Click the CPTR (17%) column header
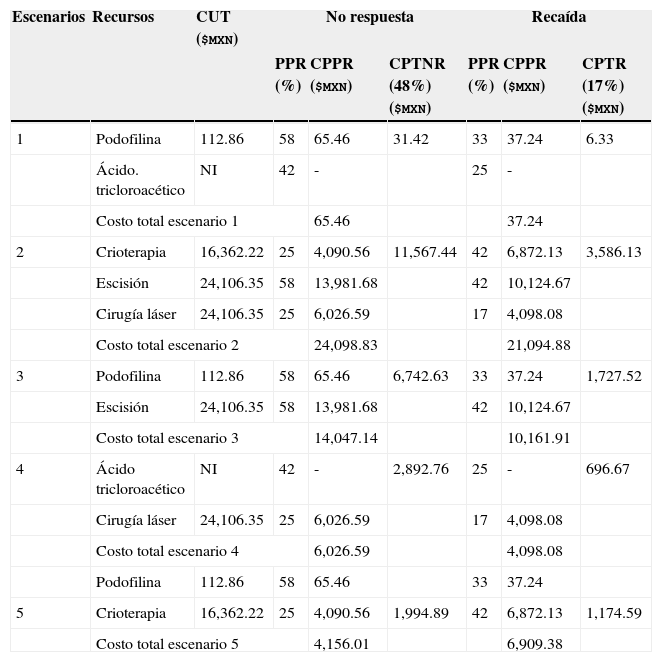The height and width of the screenshot is (662, 662). click(x=604, y=85)
